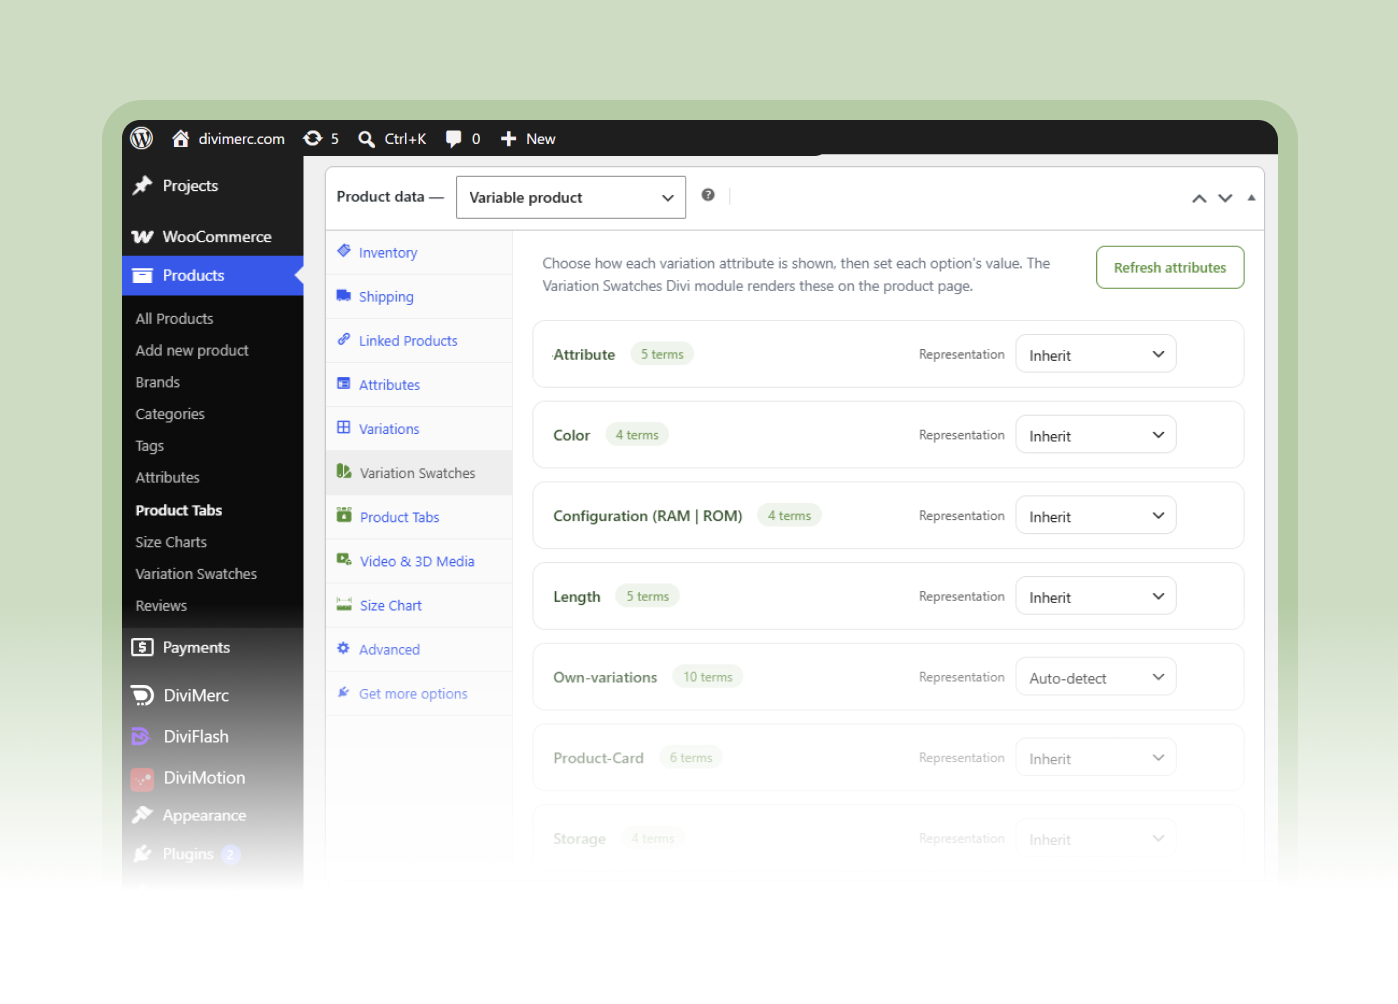
Task: Expand Color representation dropdown
Action: [1096, 435]
